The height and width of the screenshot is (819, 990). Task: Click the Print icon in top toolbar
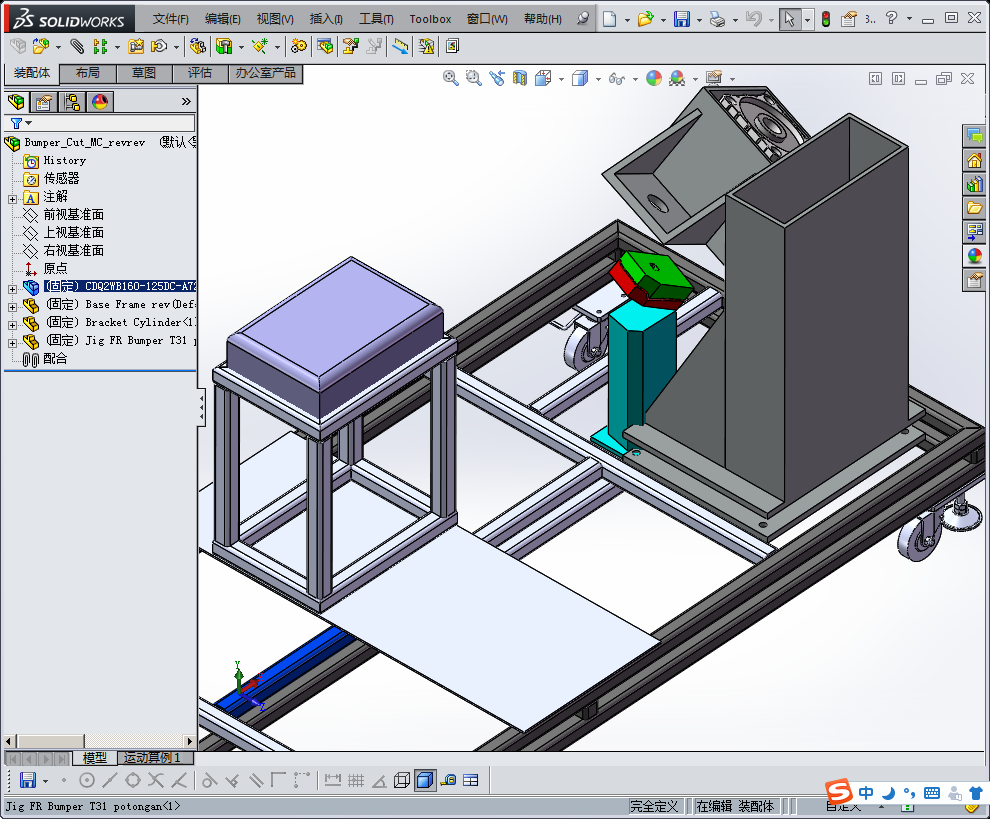click(x=717, y=19)
